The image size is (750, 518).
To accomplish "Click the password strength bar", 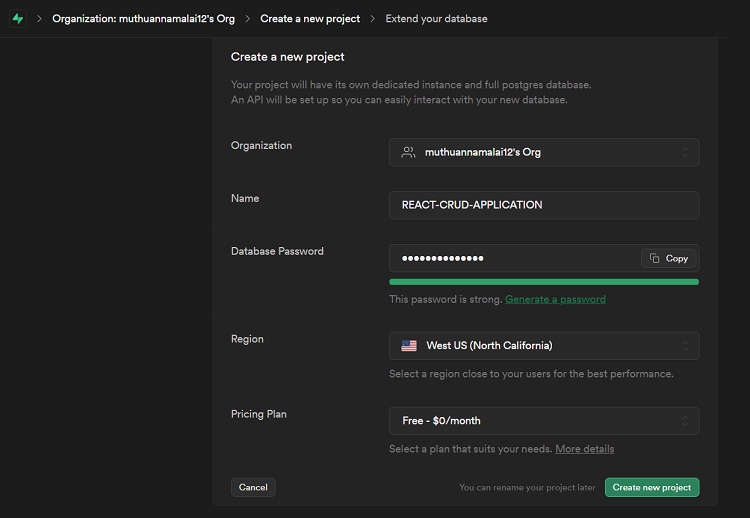I will 544,282.
